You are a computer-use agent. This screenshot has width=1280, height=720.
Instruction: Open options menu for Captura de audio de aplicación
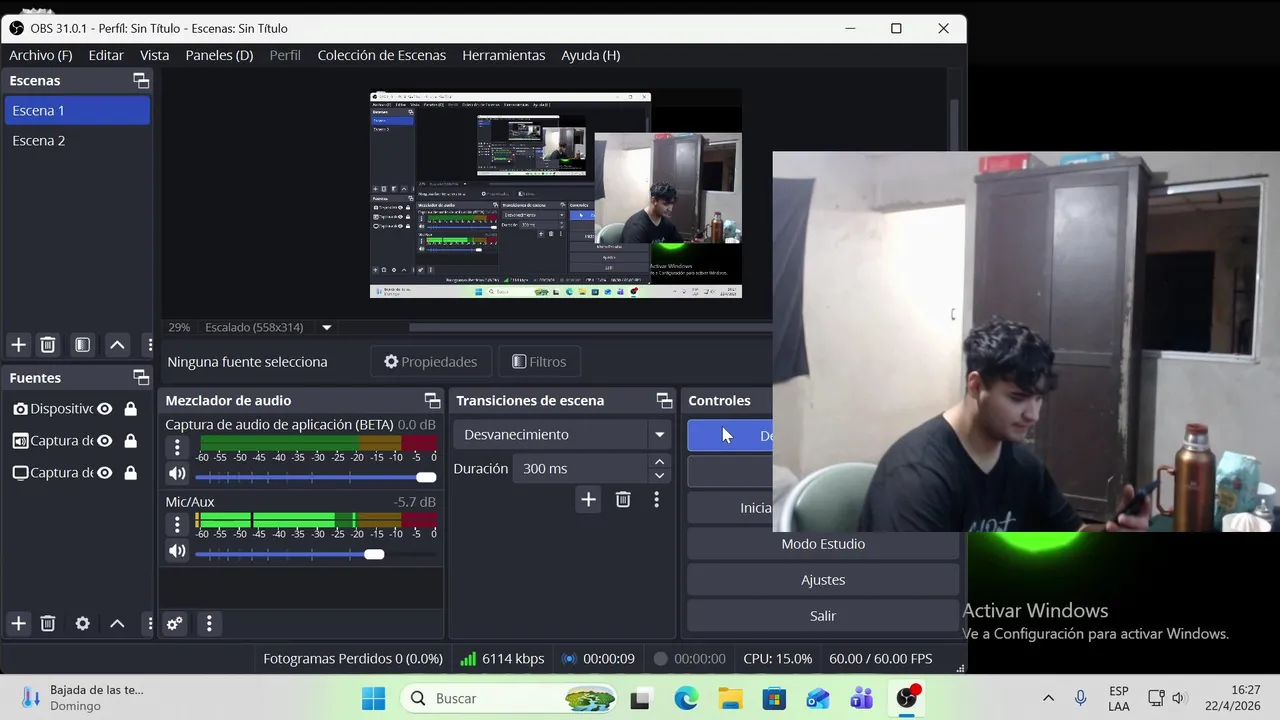pyautogui.click(x=177, y=447)
